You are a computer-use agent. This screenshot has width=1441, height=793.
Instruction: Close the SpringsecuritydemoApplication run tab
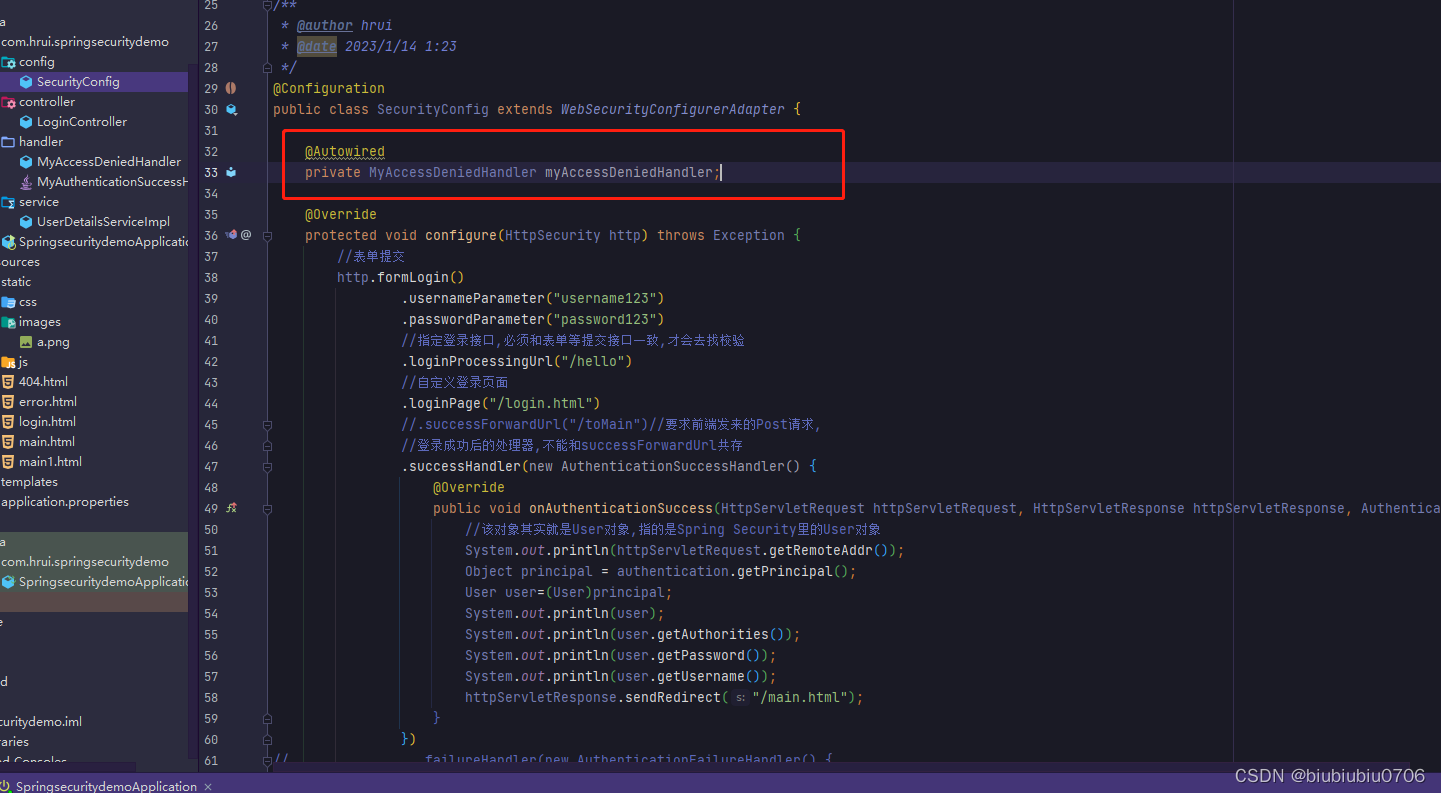point(208,787)
